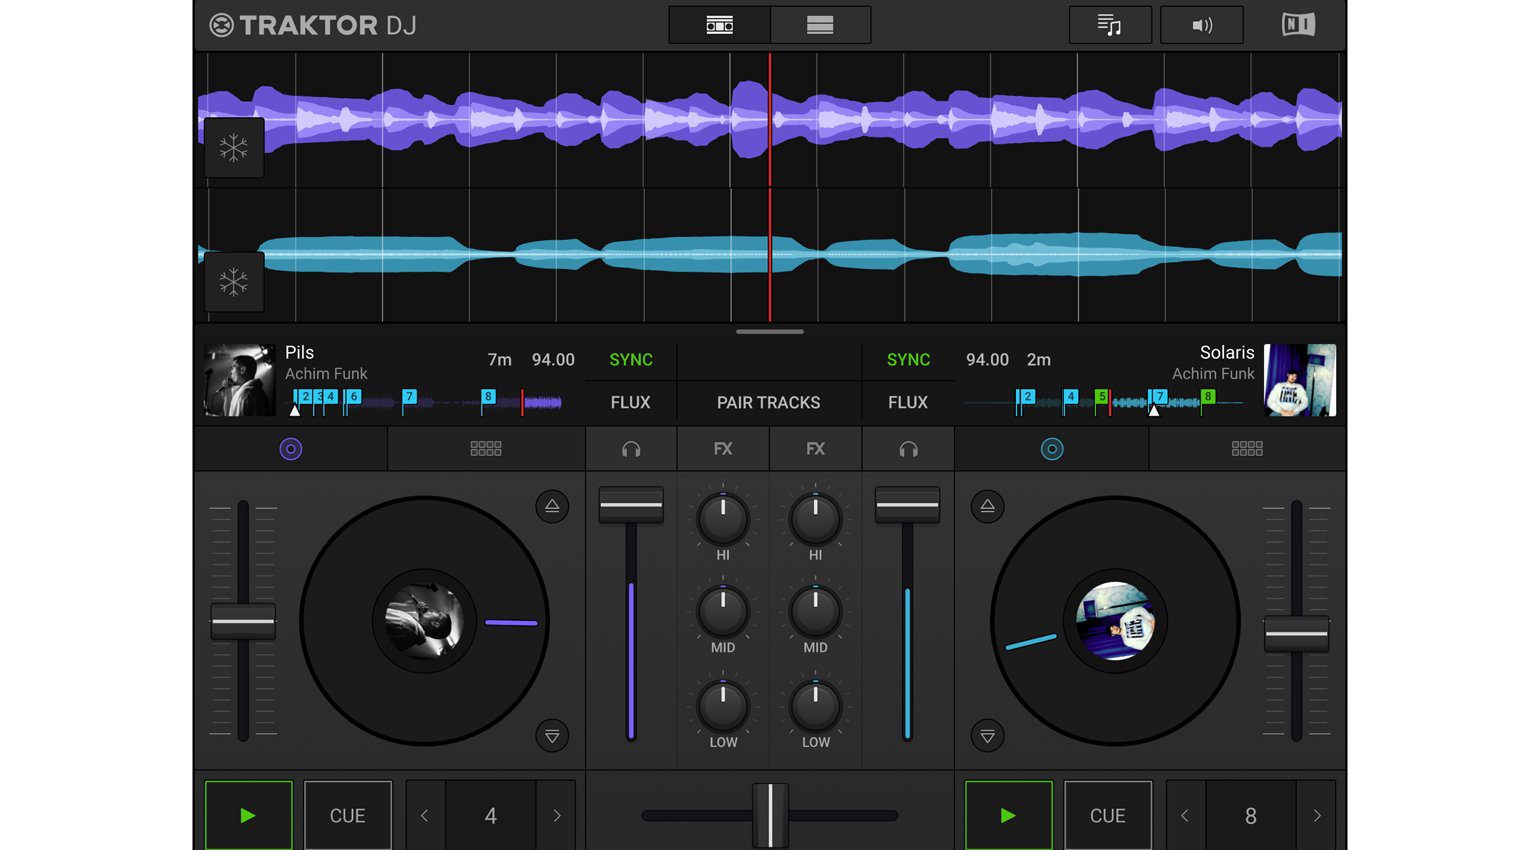The height and width of the screenshot is (850, 1540).
Task: Click the PAIR TRACKS button
Action: click(x=768, y=402)
